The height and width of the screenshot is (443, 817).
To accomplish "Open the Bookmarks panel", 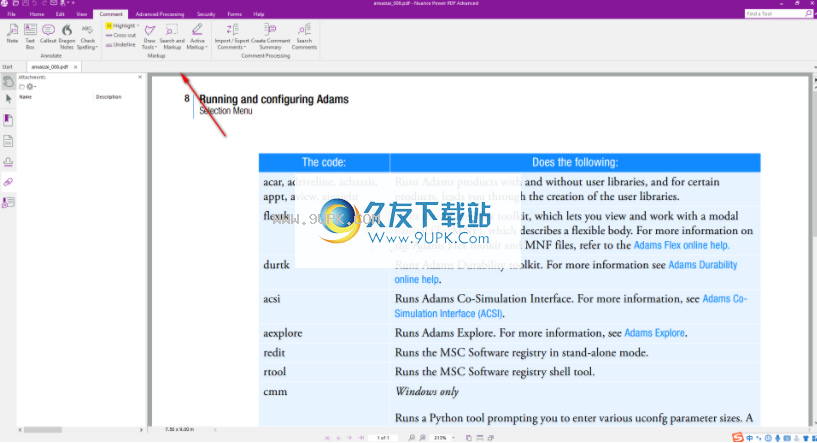I will pos(8,120).
